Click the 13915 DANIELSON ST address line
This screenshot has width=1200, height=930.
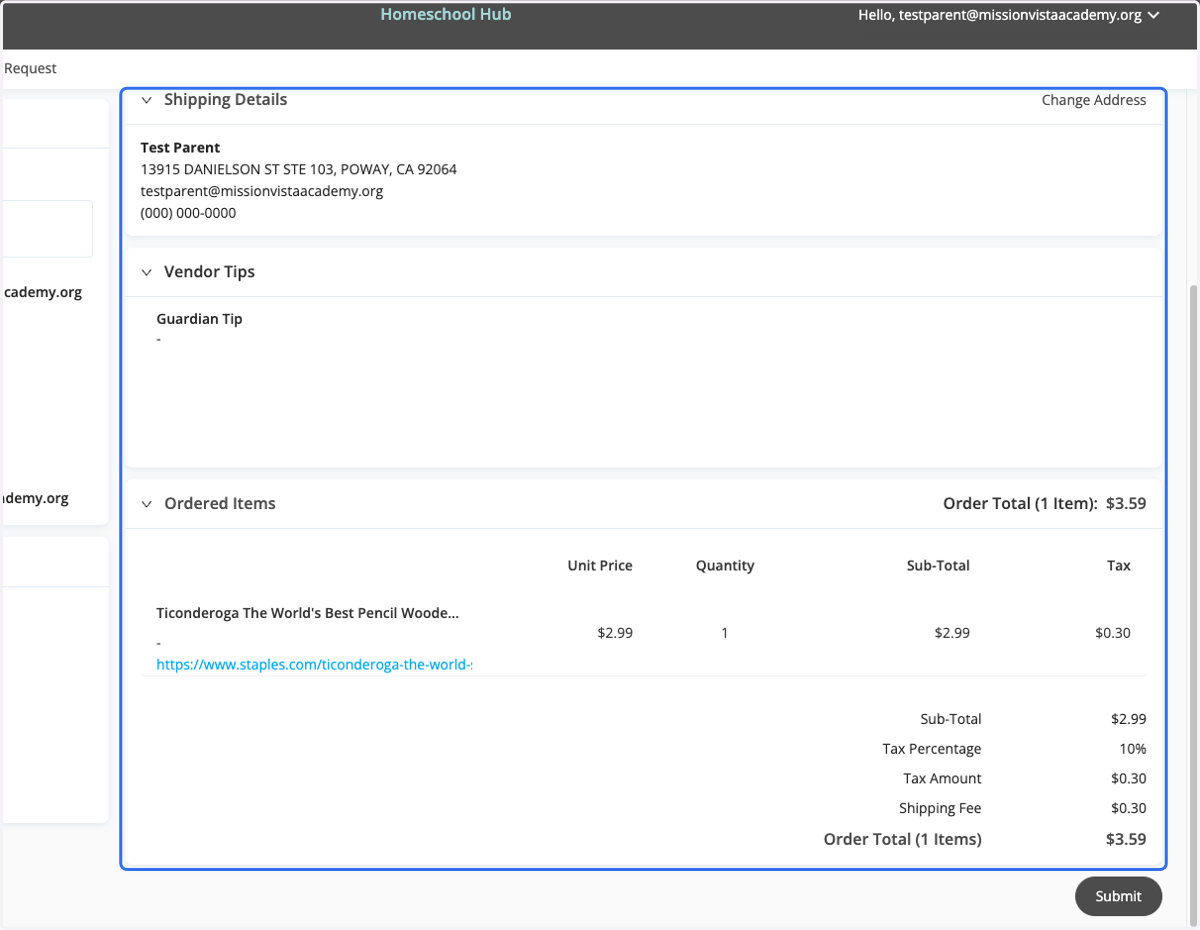pos(298,169)
